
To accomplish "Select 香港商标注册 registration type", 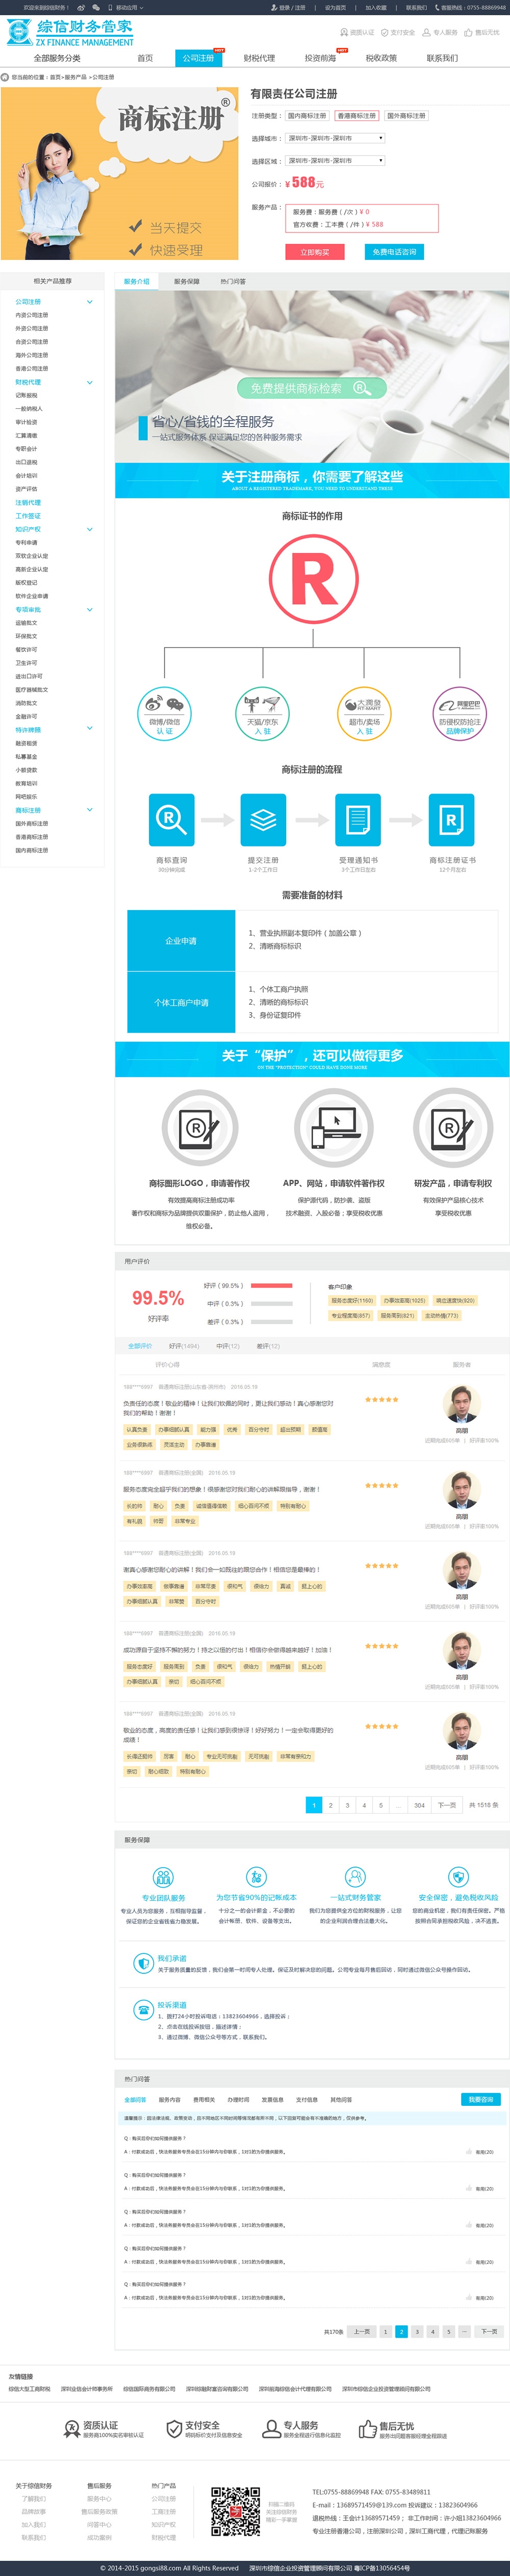I will (x=356, y=116).
